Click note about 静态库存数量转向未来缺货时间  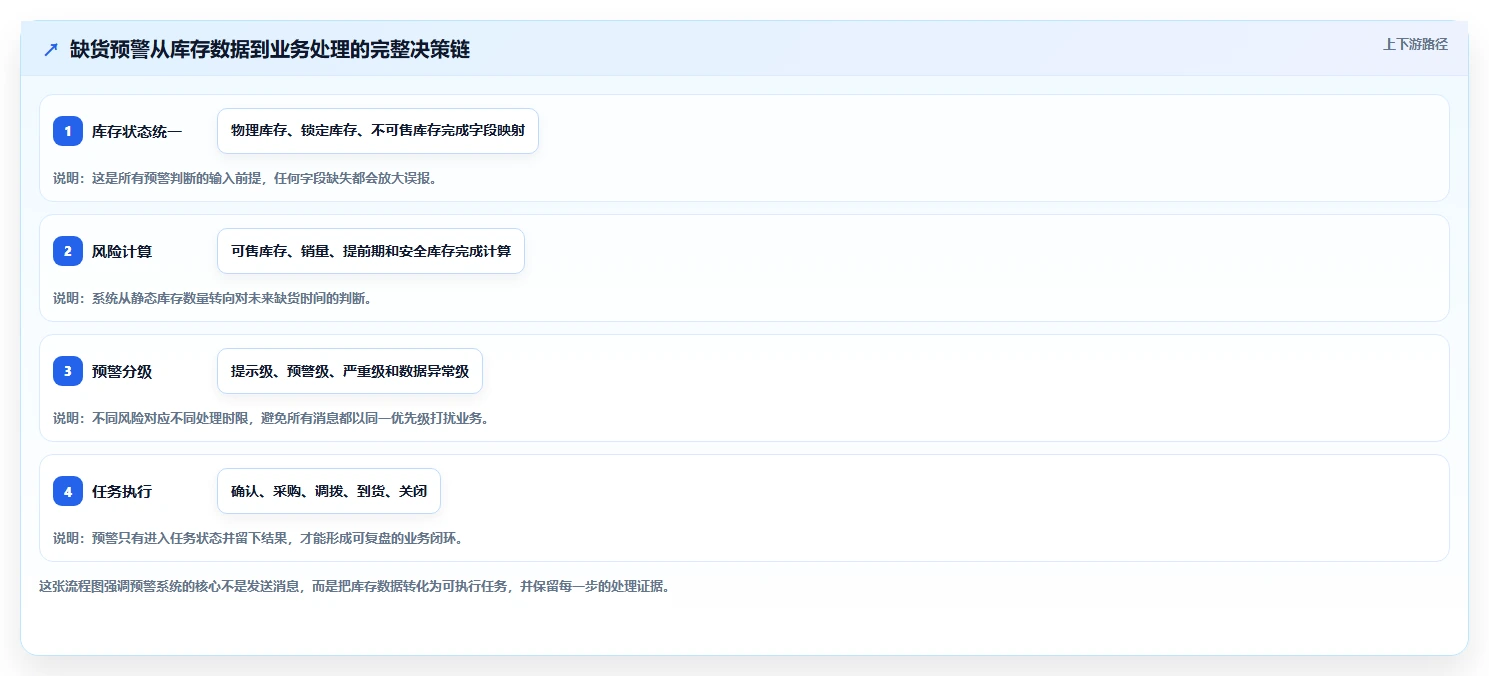click(x=213, y=298)
